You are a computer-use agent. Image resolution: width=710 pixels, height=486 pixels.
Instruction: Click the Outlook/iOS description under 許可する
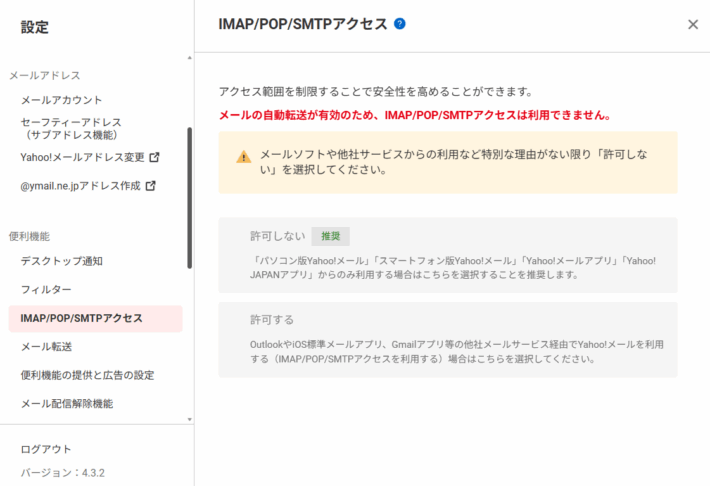click(456, 351)
